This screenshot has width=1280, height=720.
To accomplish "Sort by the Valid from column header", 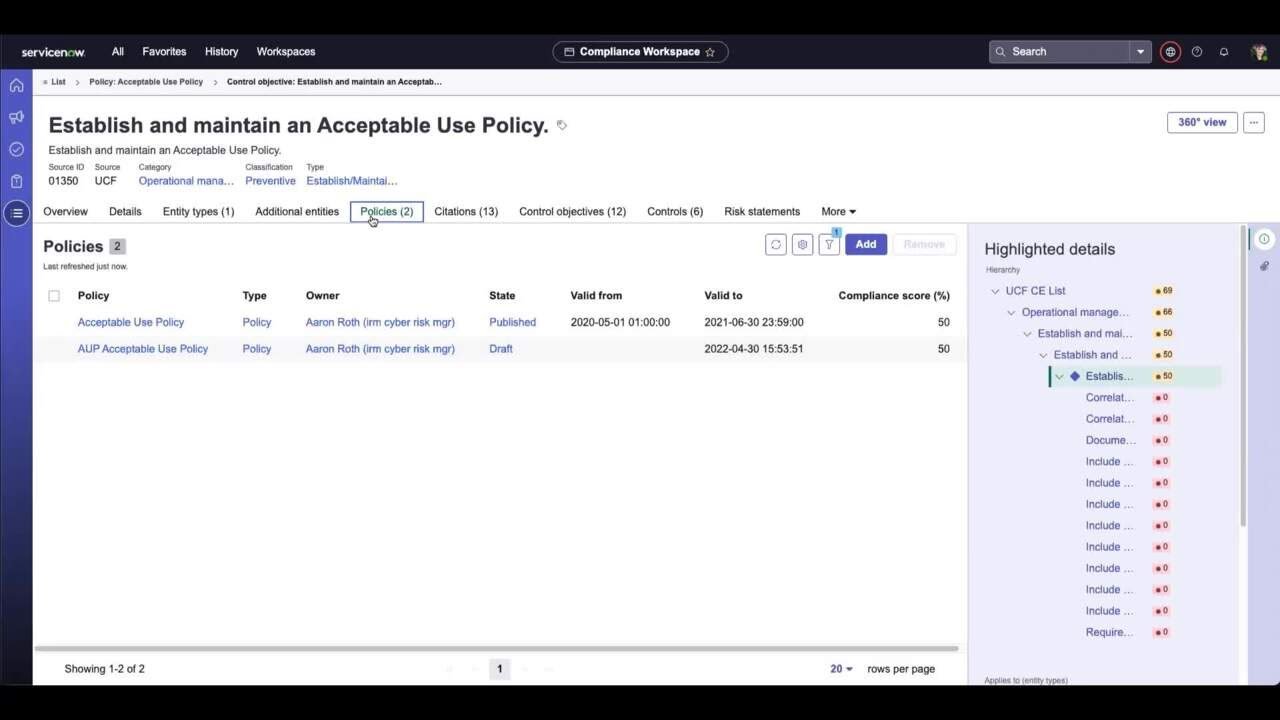I will click(596, 296).
